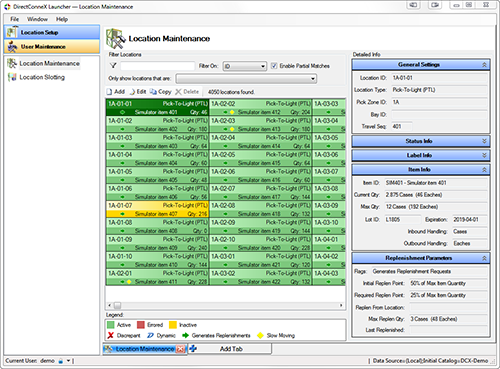Open the Window menu
Image resolution: width=500 pixels, height=369 pixels.
[x=37, y=19]
